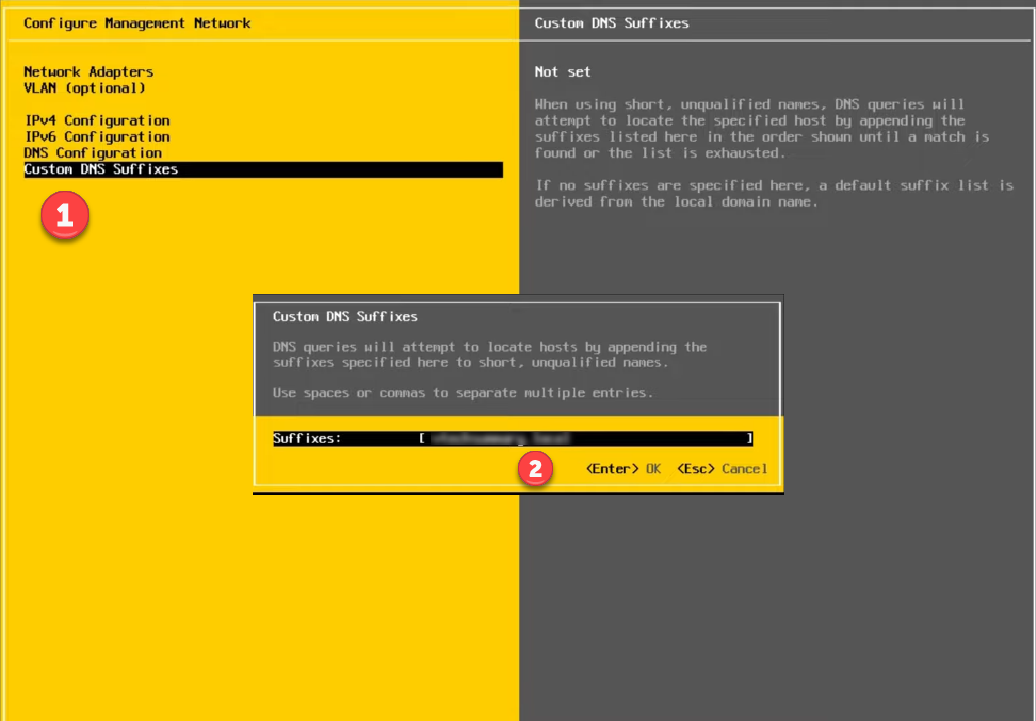Click the Configure Management Network heading
Image resolution: width=1036 pixels, height=721 pixels.
(x=137, y=23)
